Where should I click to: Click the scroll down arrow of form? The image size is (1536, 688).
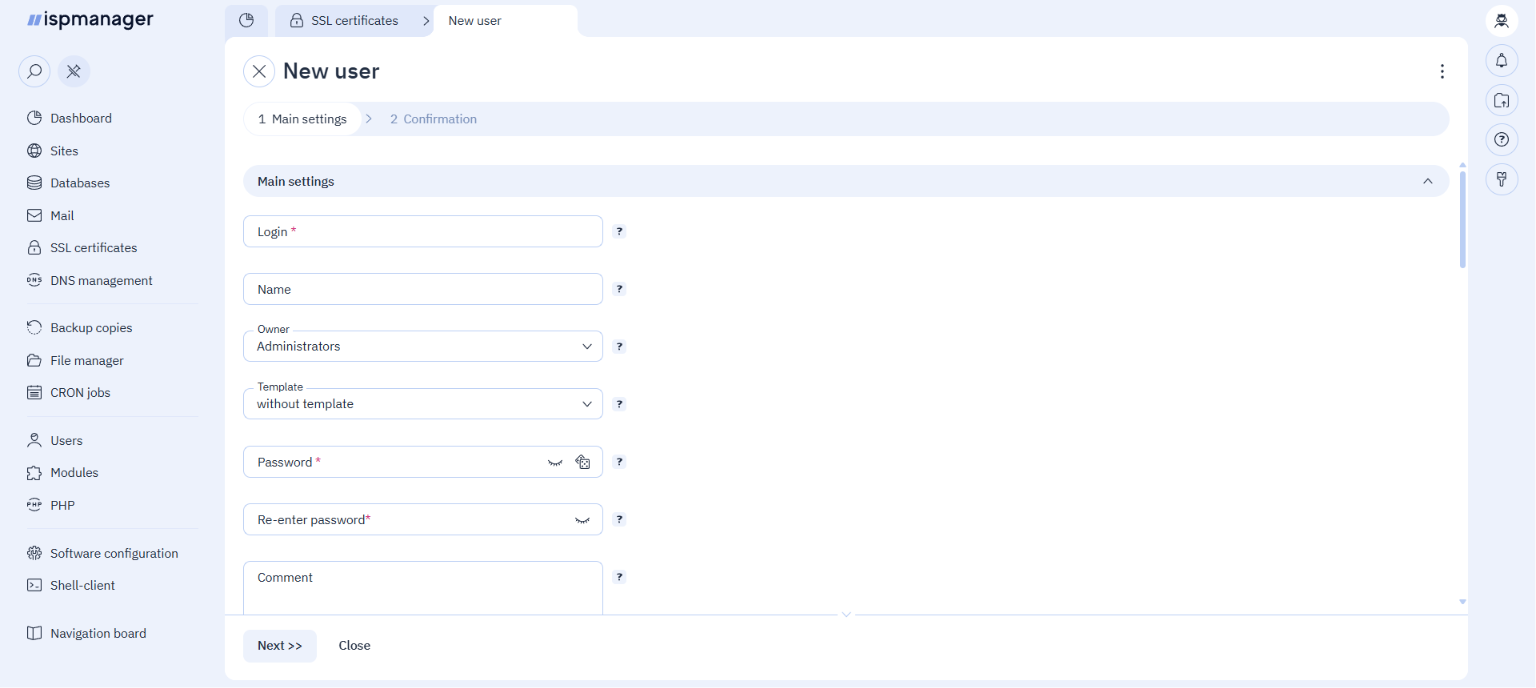(x=1463, y=602)
